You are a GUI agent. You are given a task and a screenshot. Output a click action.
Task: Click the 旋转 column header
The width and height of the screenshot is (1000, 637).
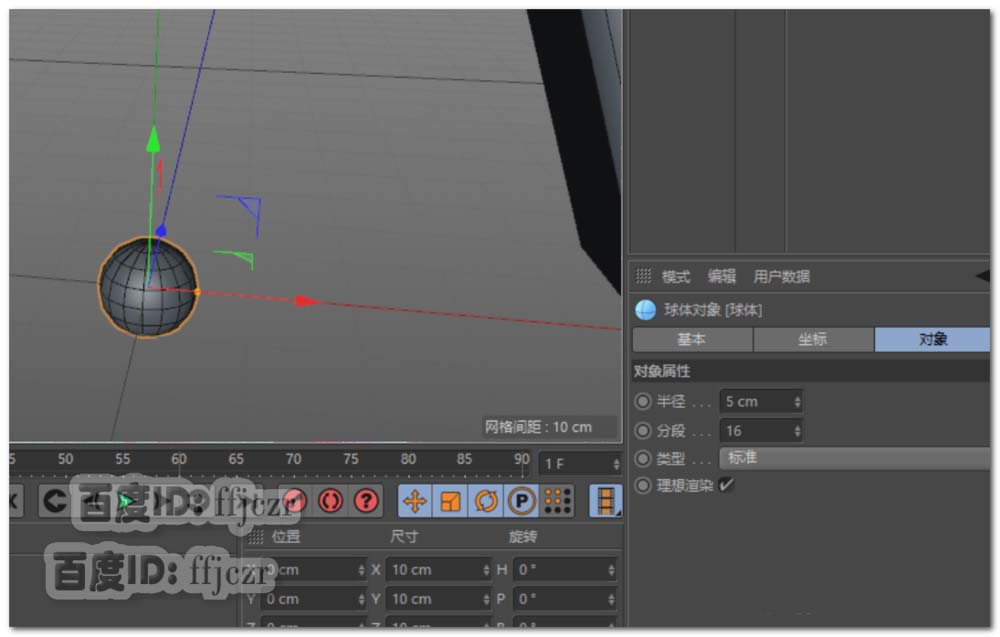523,537
